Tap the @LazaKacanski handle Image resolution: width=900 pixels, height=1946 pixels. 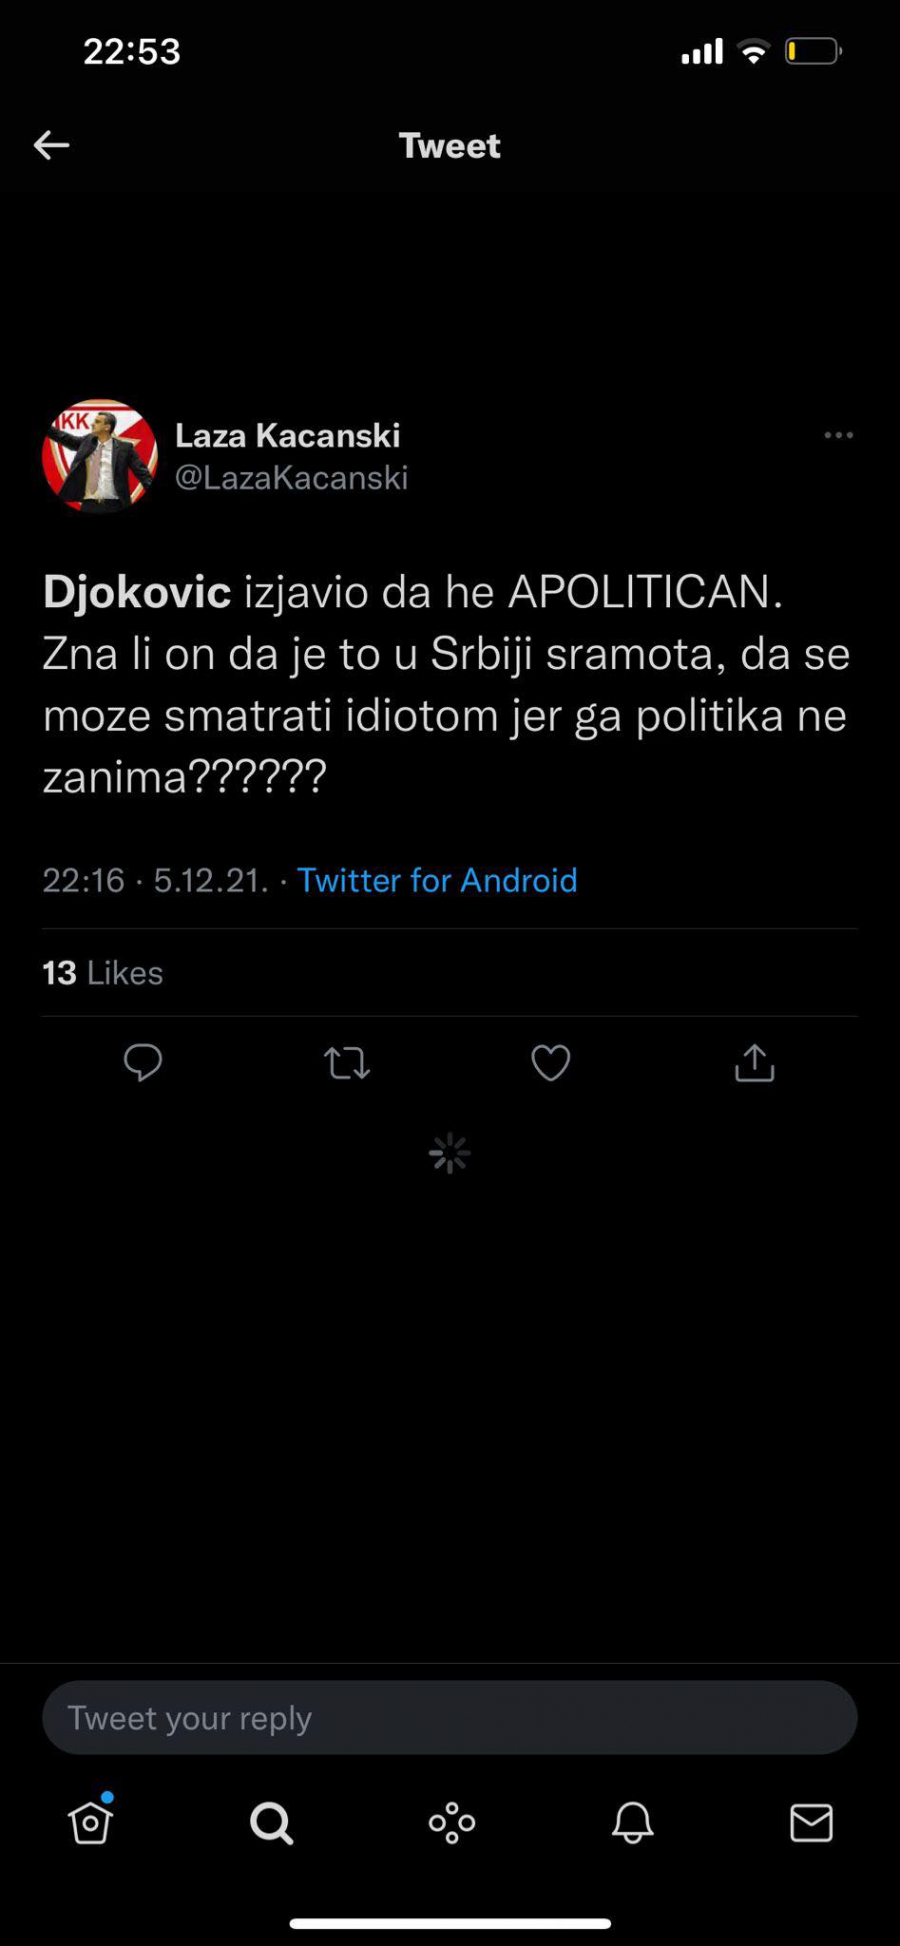291,478
